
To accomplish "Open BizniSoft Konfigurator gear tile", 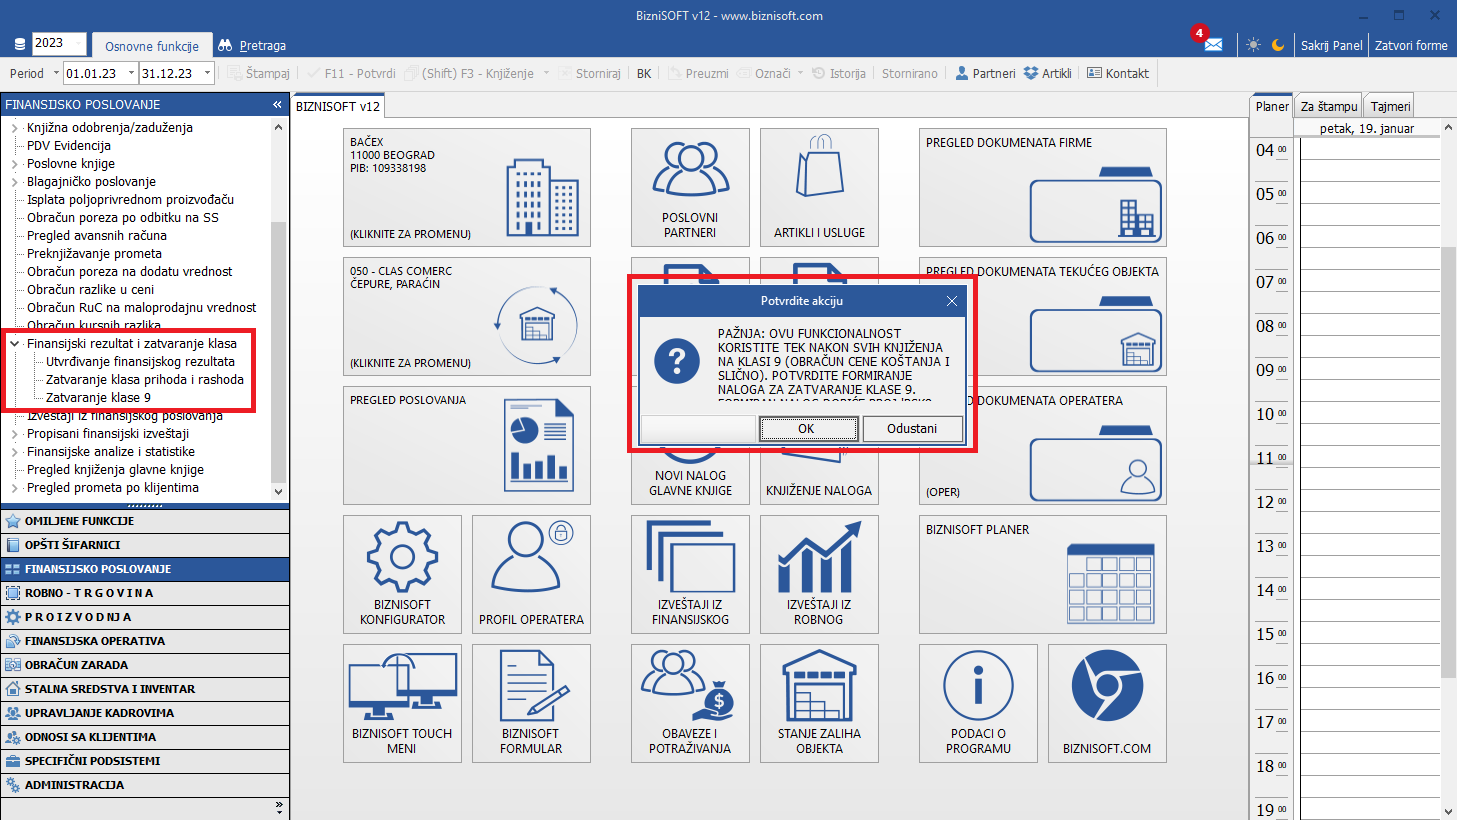I will pos(402,574).
